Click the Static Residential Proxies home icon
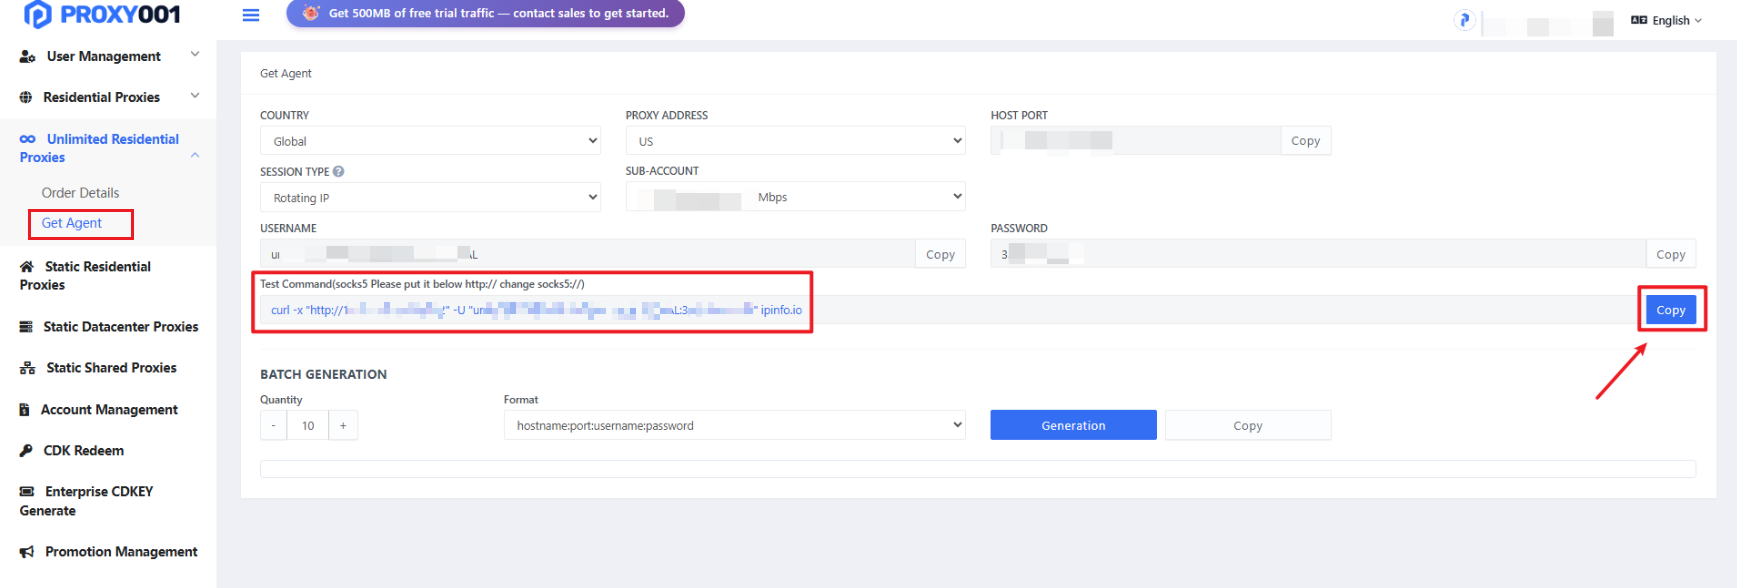 pos(27,267)
